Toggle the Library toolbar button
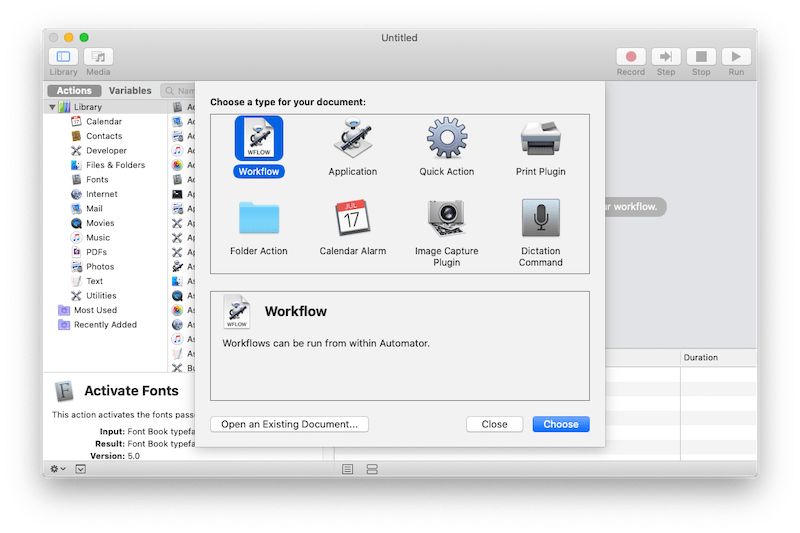Image resolution: width=800 pixels, height=533 pixels. point(63,57)
